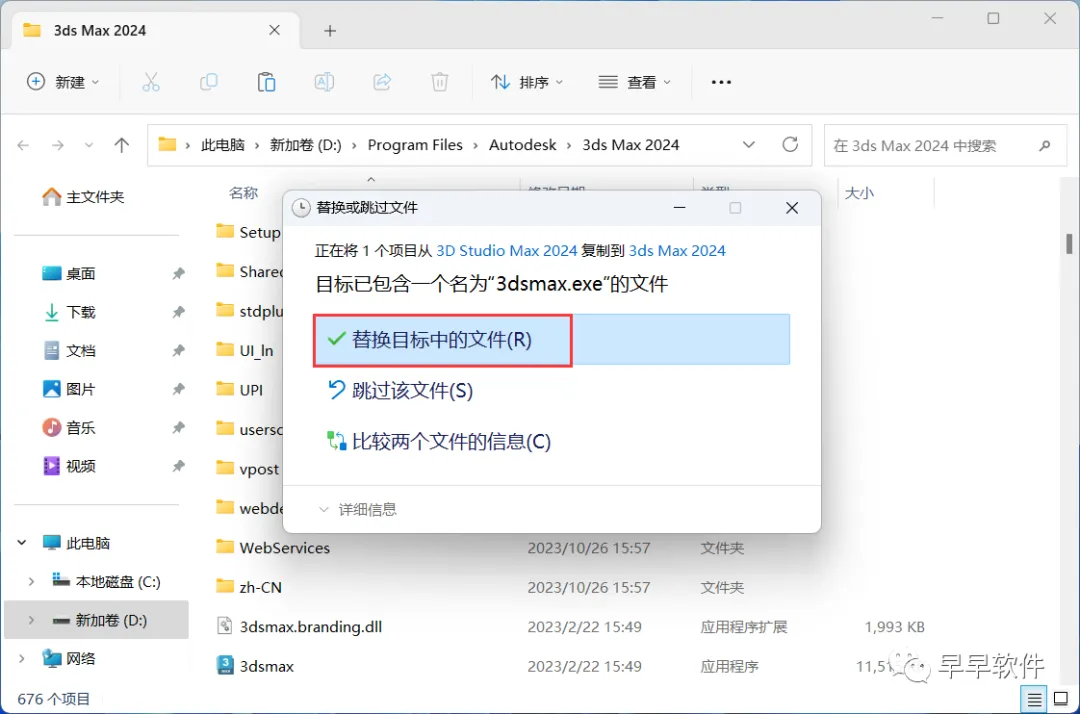Expand the address bar history dropdown
The height and width of the screenshot is (714, 1080).
(x=749, y=145)
